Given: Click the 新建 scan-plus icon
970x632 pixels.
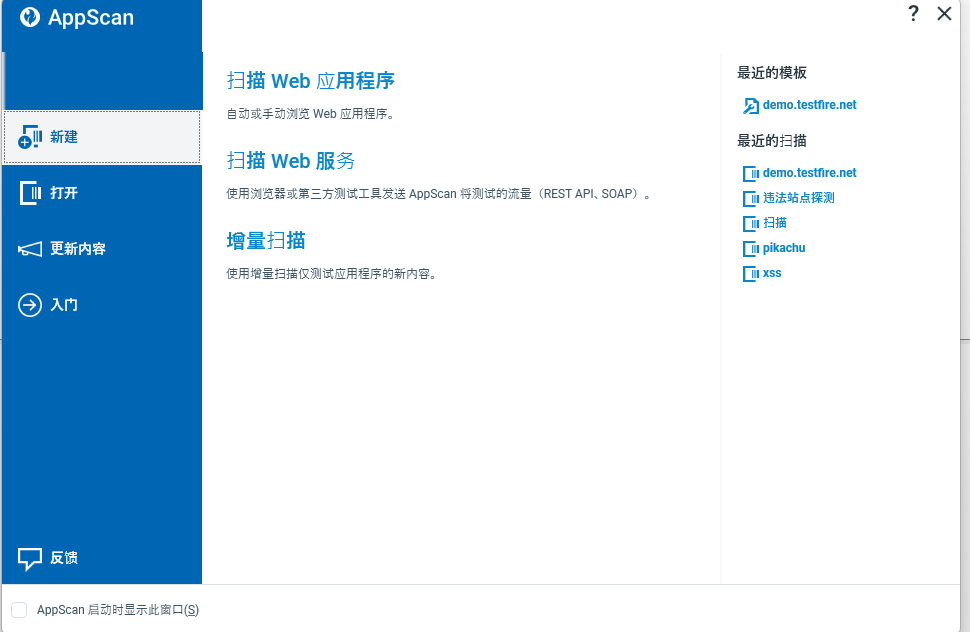Looking at the screenshot, I should coord(30,137).
